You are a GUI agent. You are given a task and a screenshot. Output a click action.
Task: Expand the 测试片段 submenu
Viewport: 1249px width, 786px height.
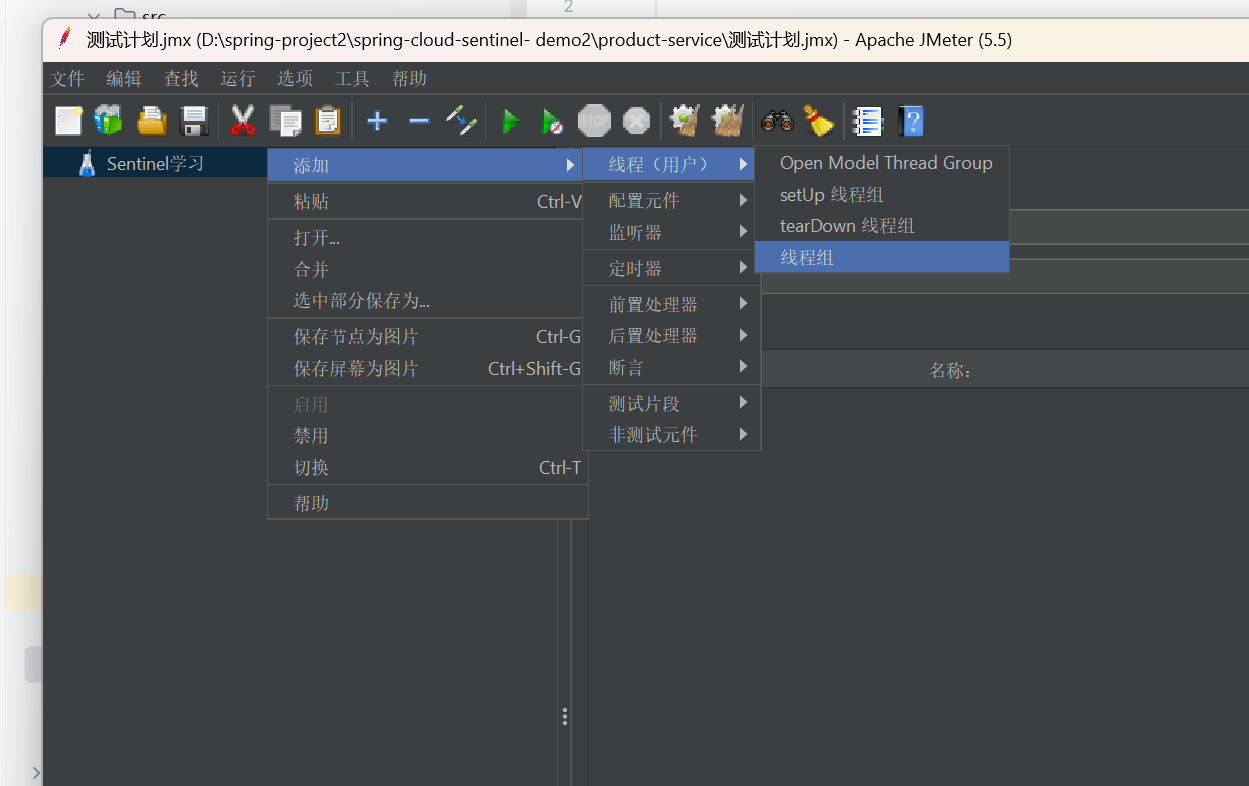pyautogui.click(x=671, y=403)
